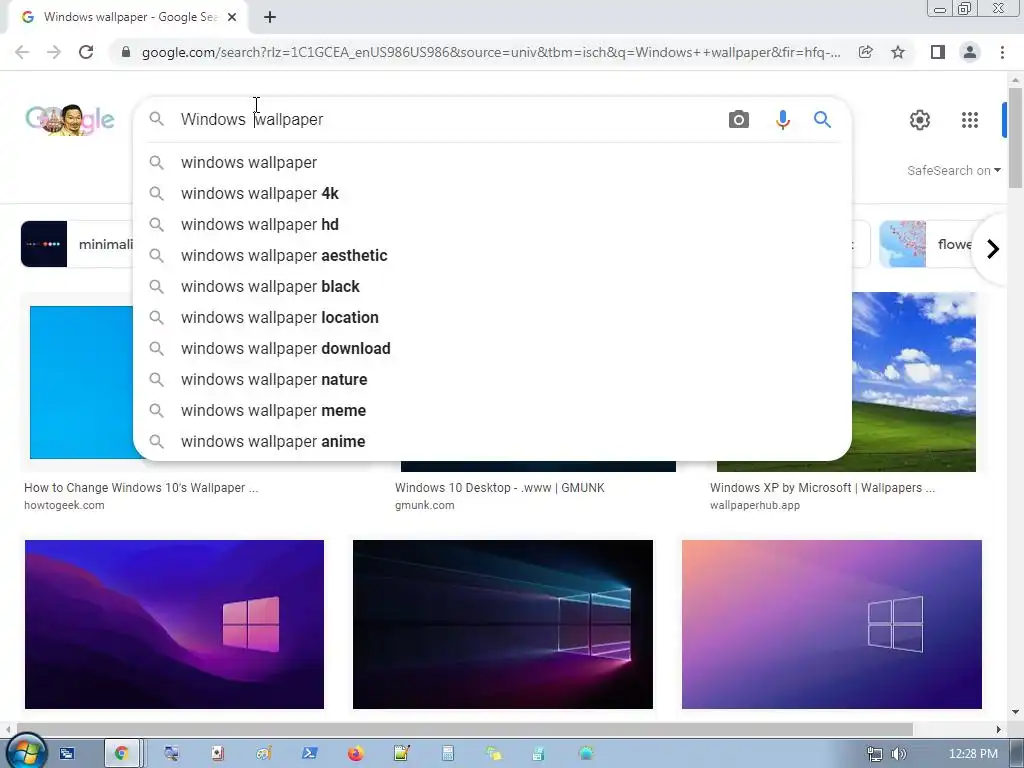The image size is (1024, 768).
Task: Open Windows 10 Desktop GMUNK result
Action: [x=500, y=488]
